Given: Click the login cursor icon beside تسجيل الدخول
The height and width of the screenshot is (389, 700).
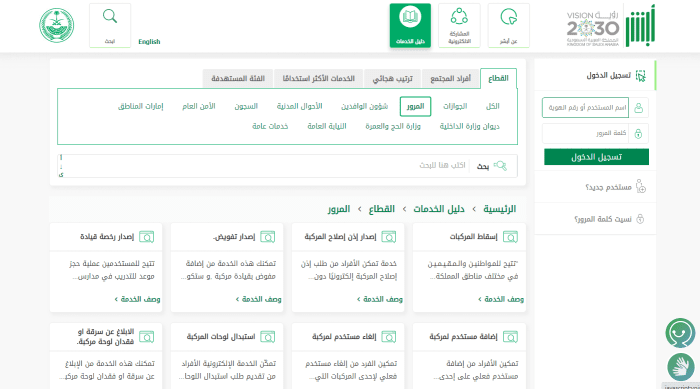Looking at the screenshot, I should 641,75.
